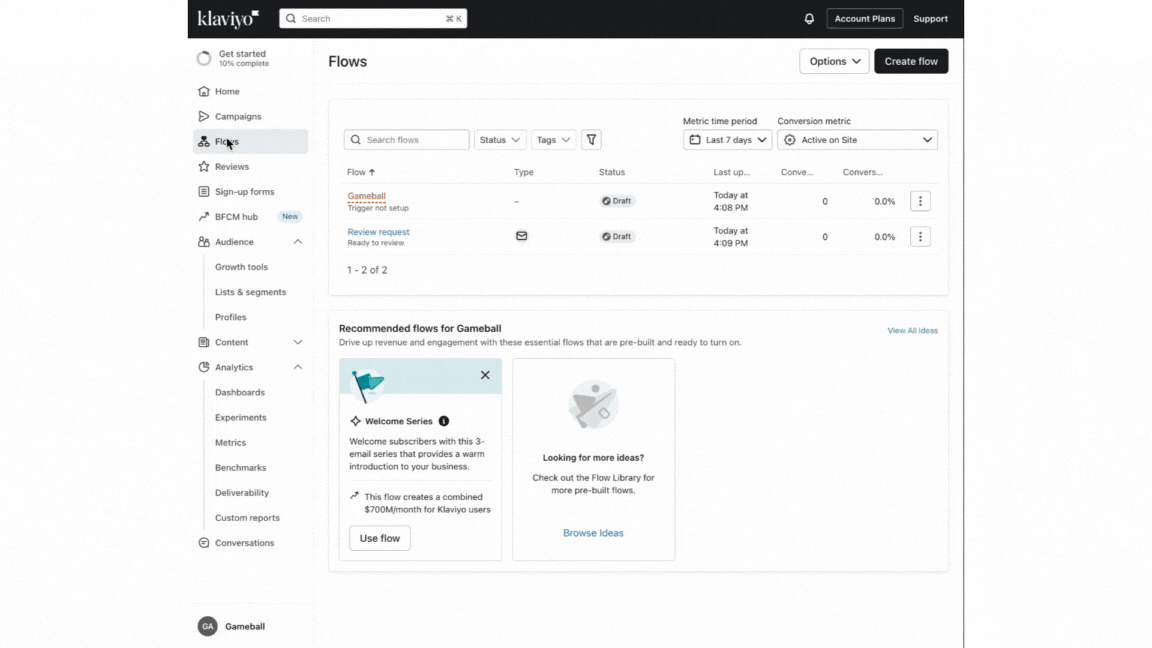Click the Last up... column header

(731, 172)
